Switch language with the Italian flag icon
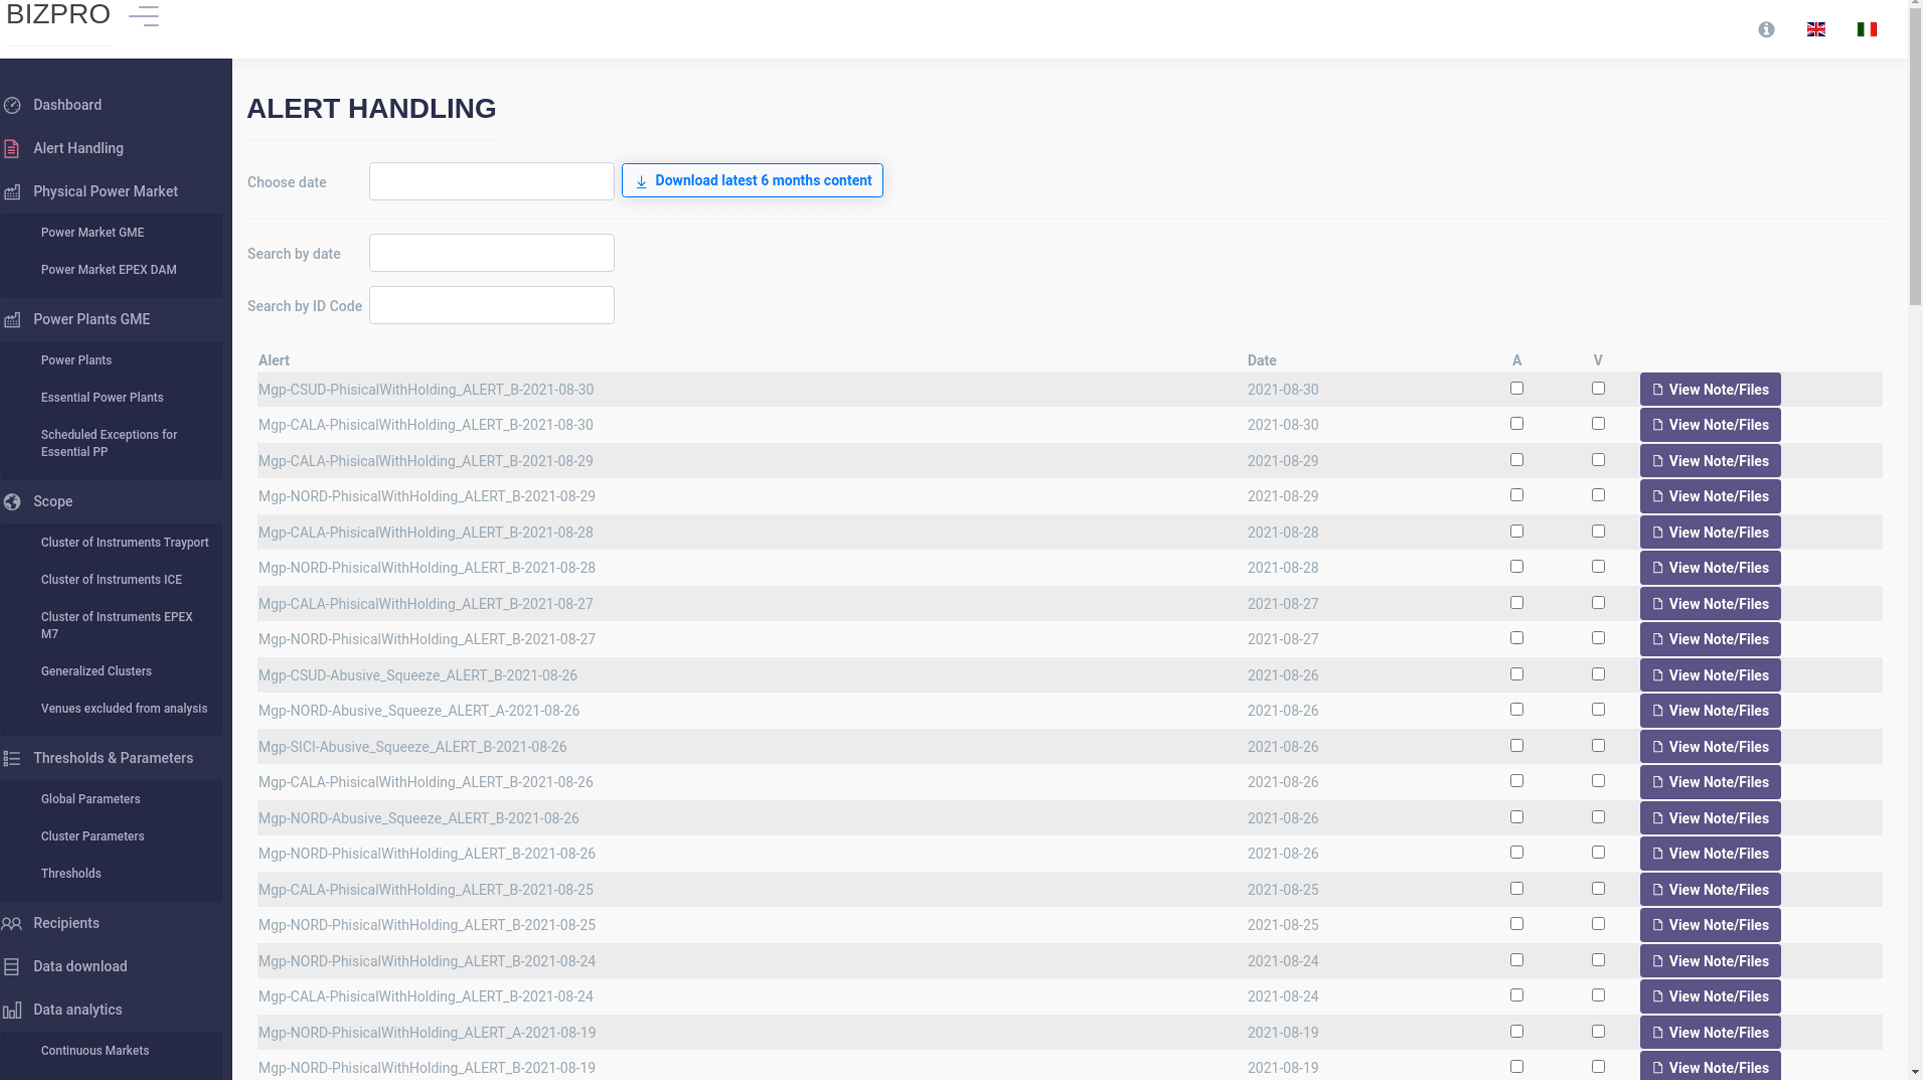This screenshot has width=1923, height=1080. click(x=1866, y=29)
